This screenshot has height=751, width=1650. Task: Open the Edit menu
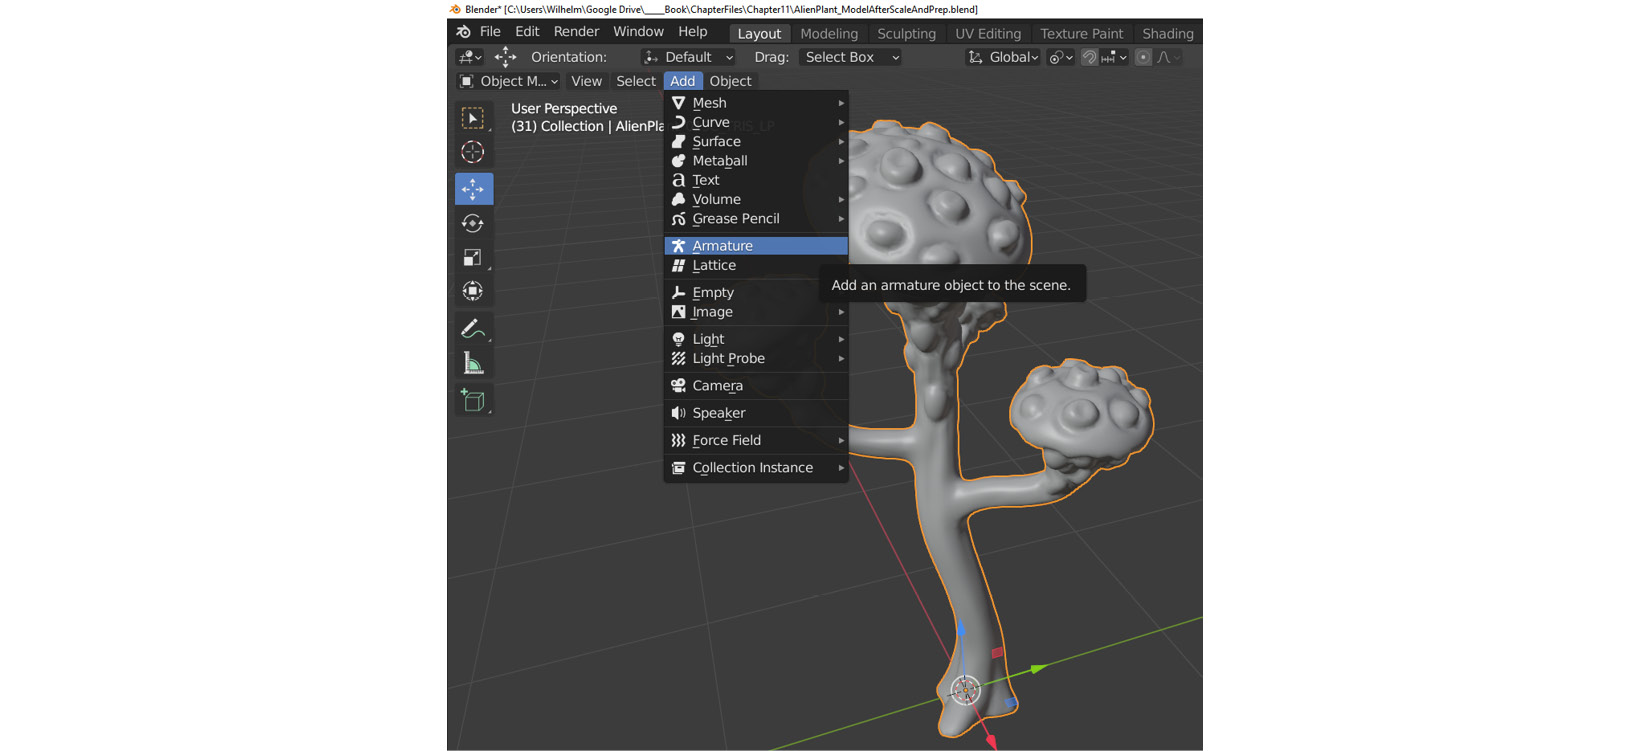coord(527,32)
